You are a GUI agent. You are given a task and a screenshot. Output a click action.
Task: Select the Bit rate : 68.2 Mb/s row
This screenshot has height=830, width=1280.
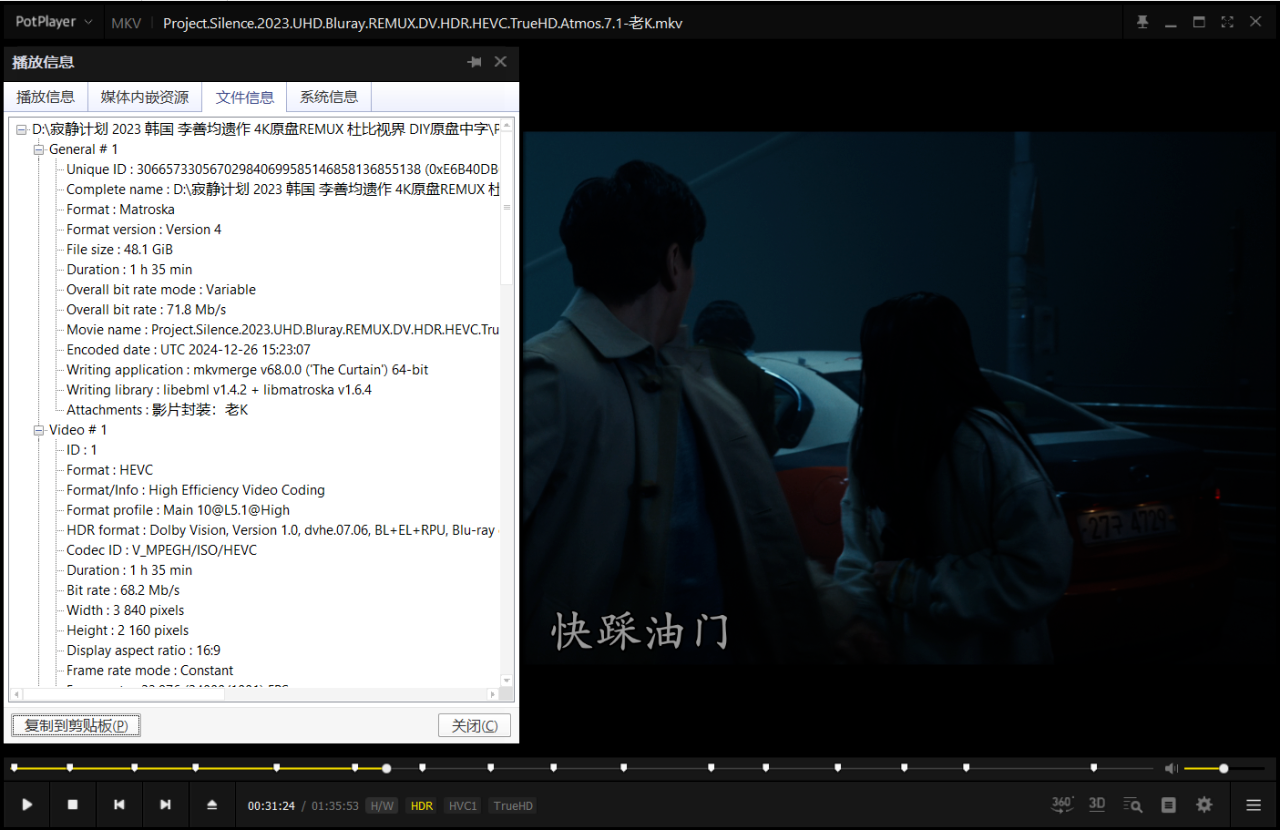[x=123, y=590]
